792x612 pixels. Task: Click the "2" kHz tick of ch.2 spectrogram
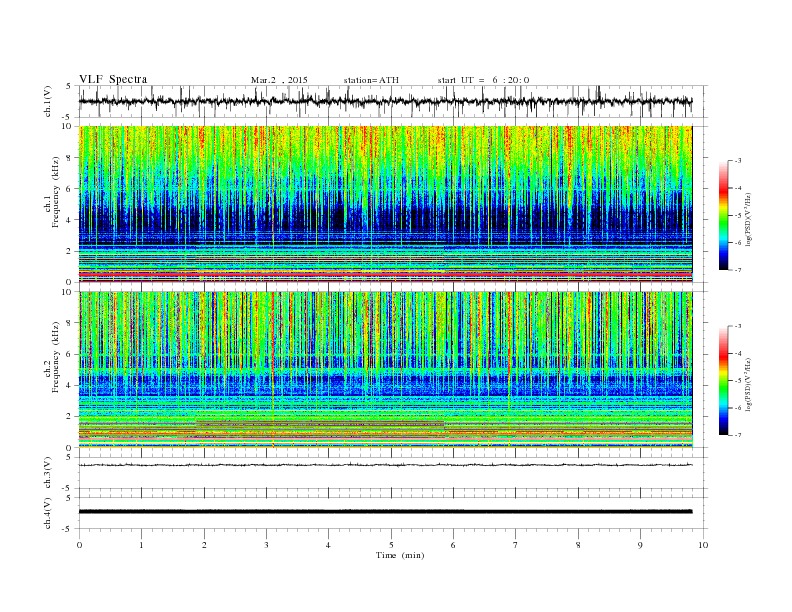click(x=70, y=417)
